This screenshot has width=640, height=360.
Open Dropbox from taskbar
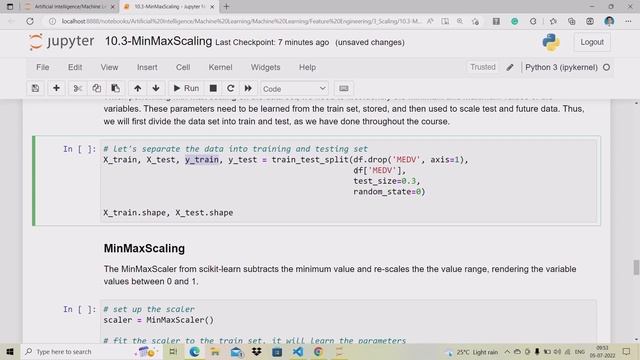click(x=256, y=351)
